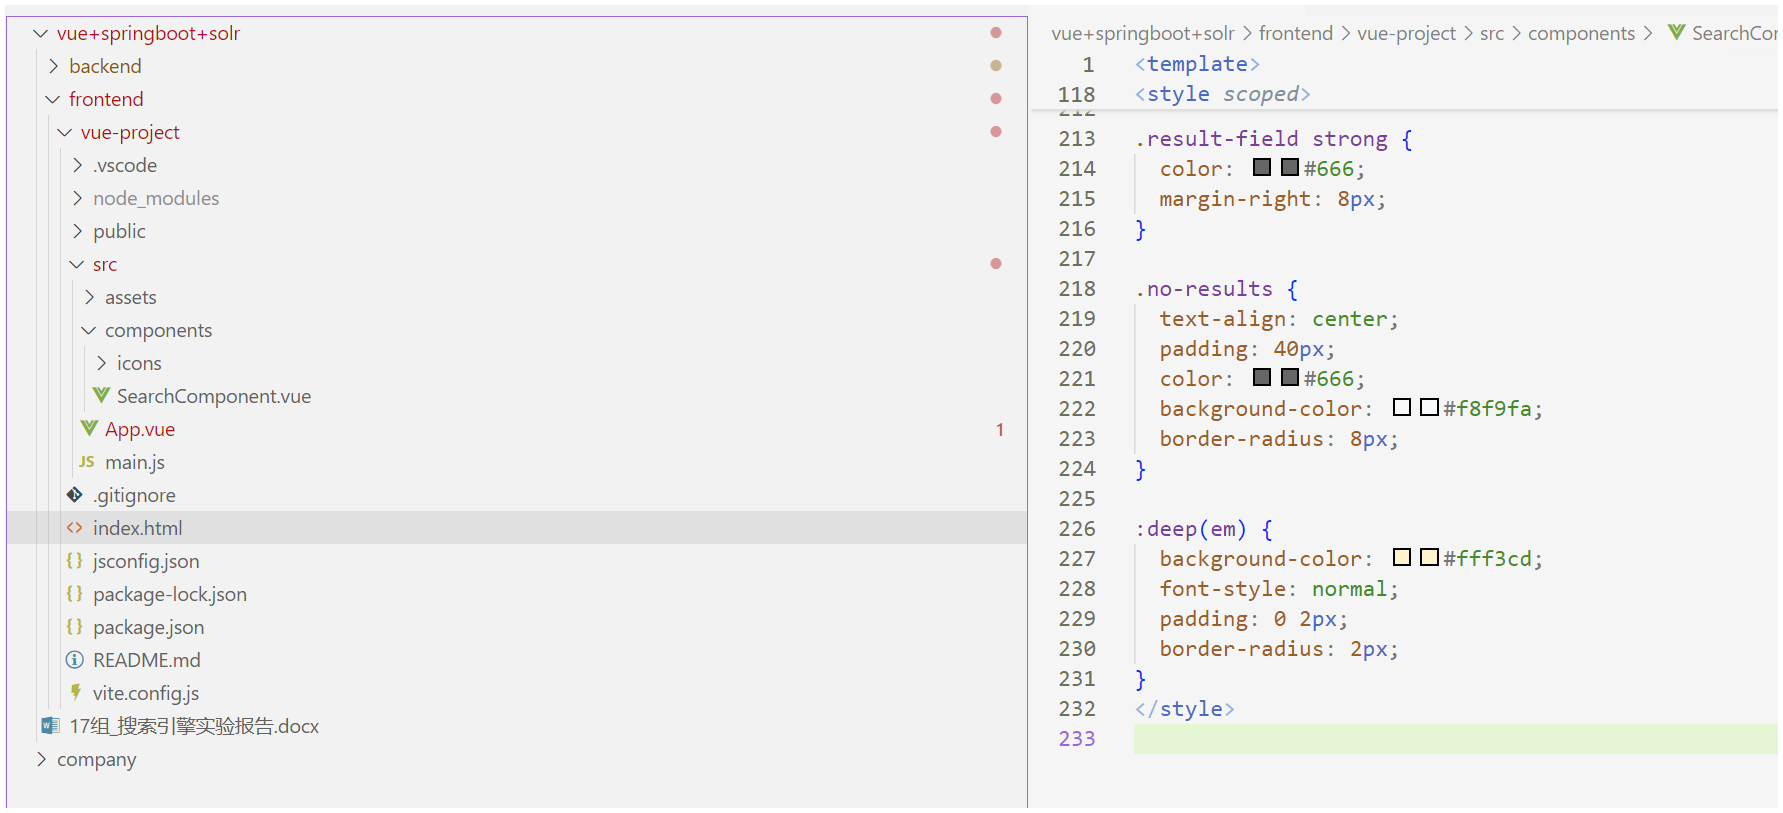
Task: Select frontend in the breadcrumb path
Action: [1295, 33]
